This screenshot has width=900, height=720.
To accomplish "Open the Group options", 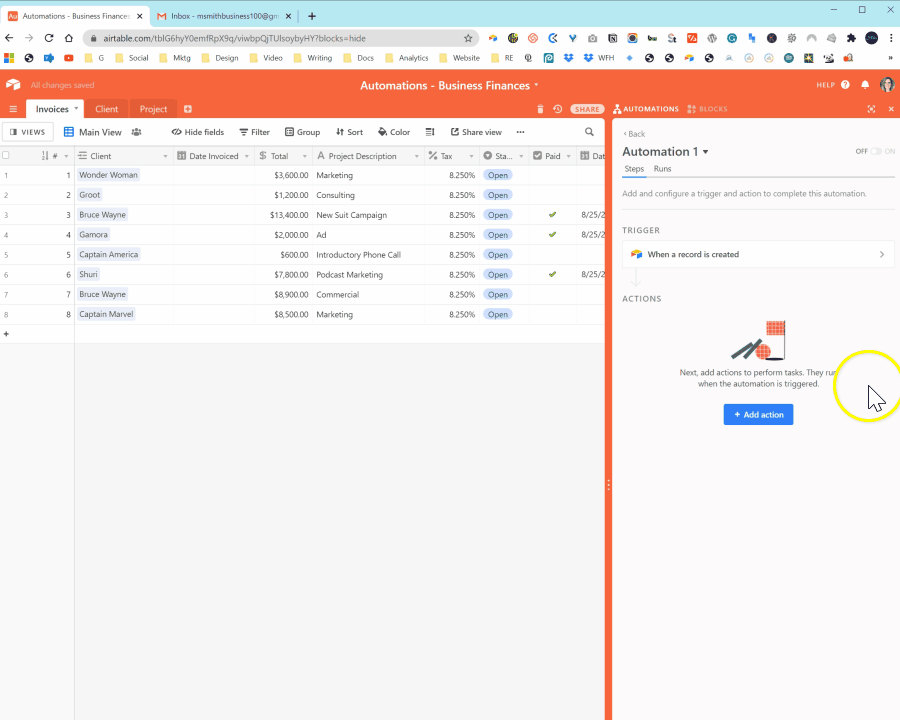I will pyautogui.click(x=302, y=131).
